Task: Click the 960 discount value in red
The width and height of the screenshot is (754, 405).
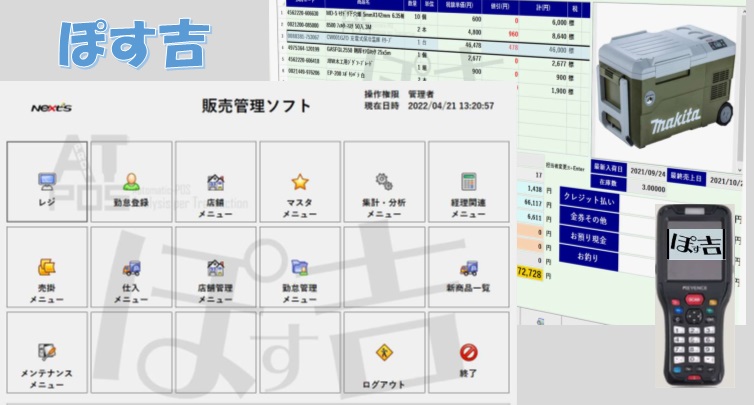Action: point(513,34)
